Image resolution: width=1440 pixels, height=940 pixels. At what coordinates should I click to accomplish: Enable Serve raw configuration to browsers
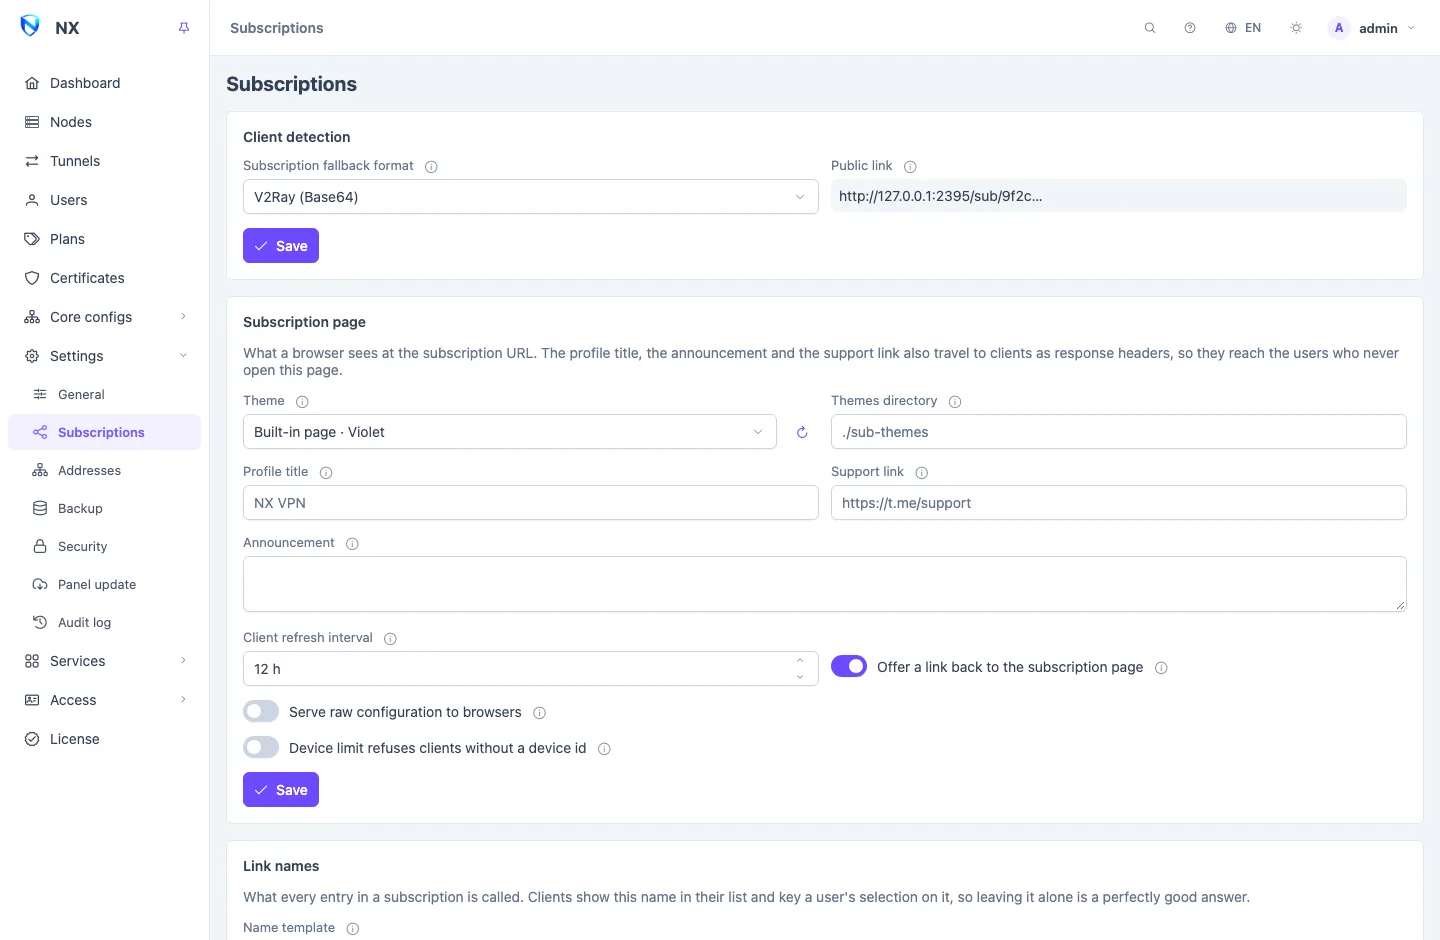tap(261, 711)
